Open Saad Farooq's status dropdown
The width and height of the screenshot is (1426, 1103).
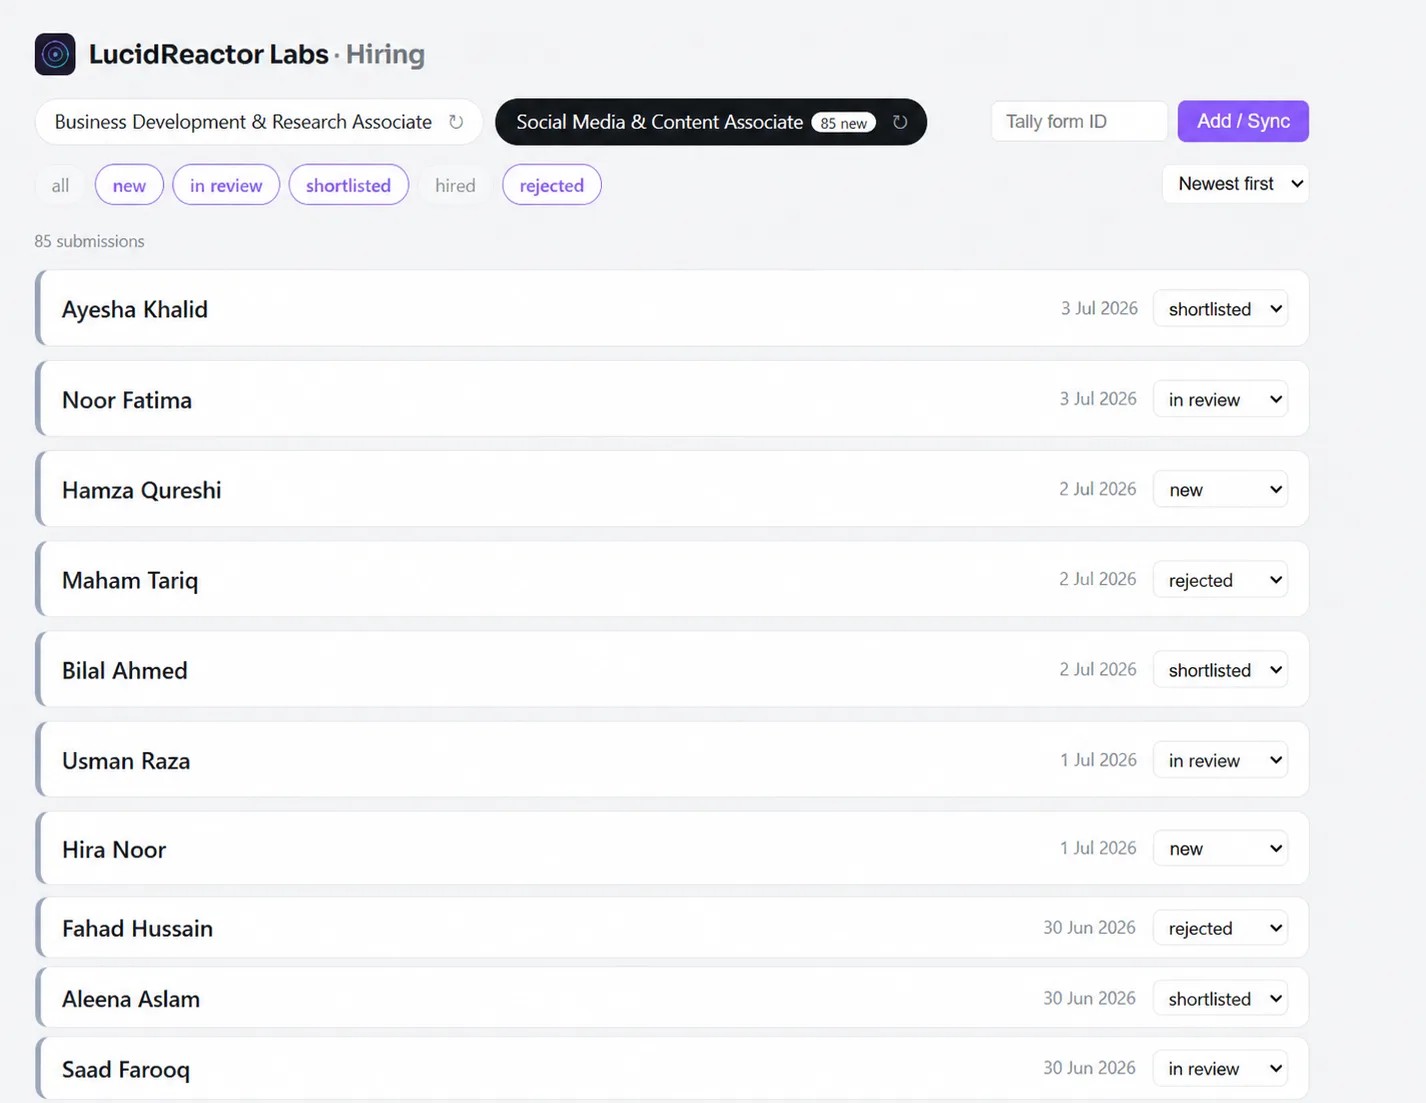click(1221, 1068)
